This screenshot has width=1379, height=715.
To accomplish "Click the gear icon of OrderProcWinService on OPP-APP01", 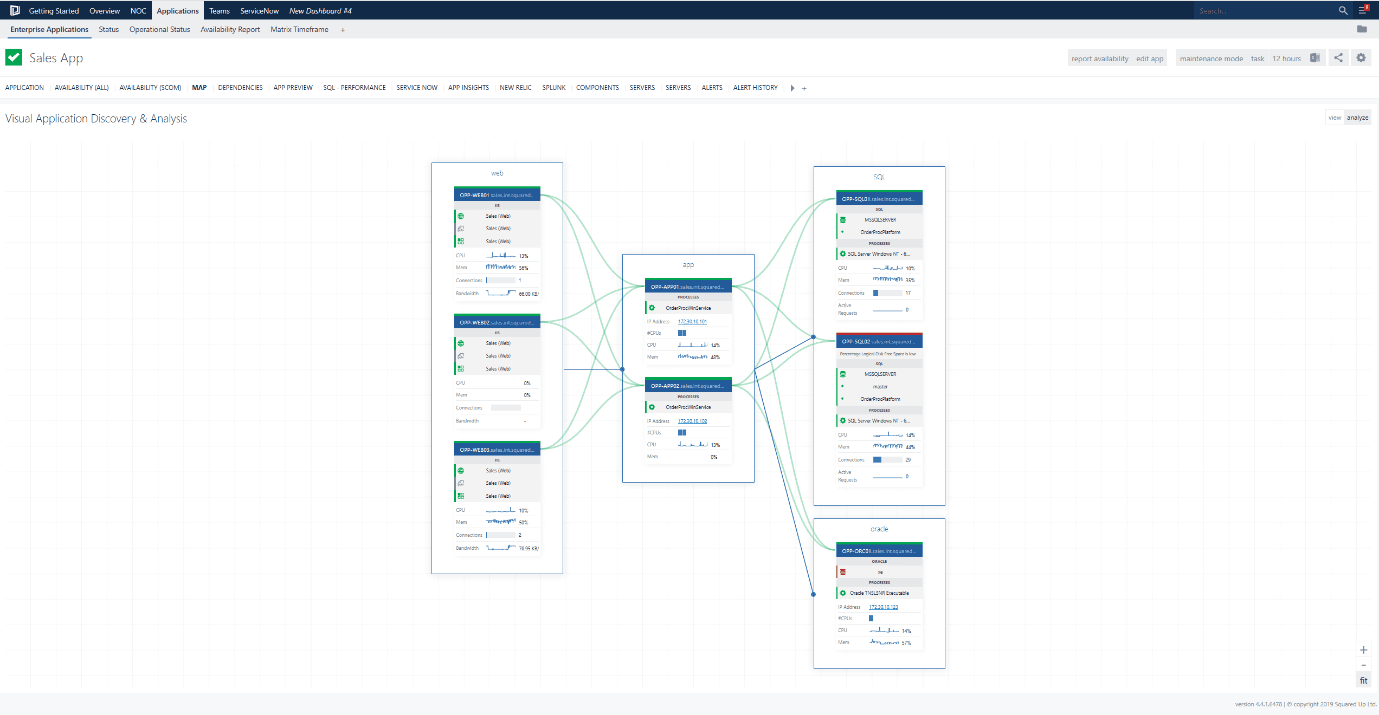I will coord(651,308).
